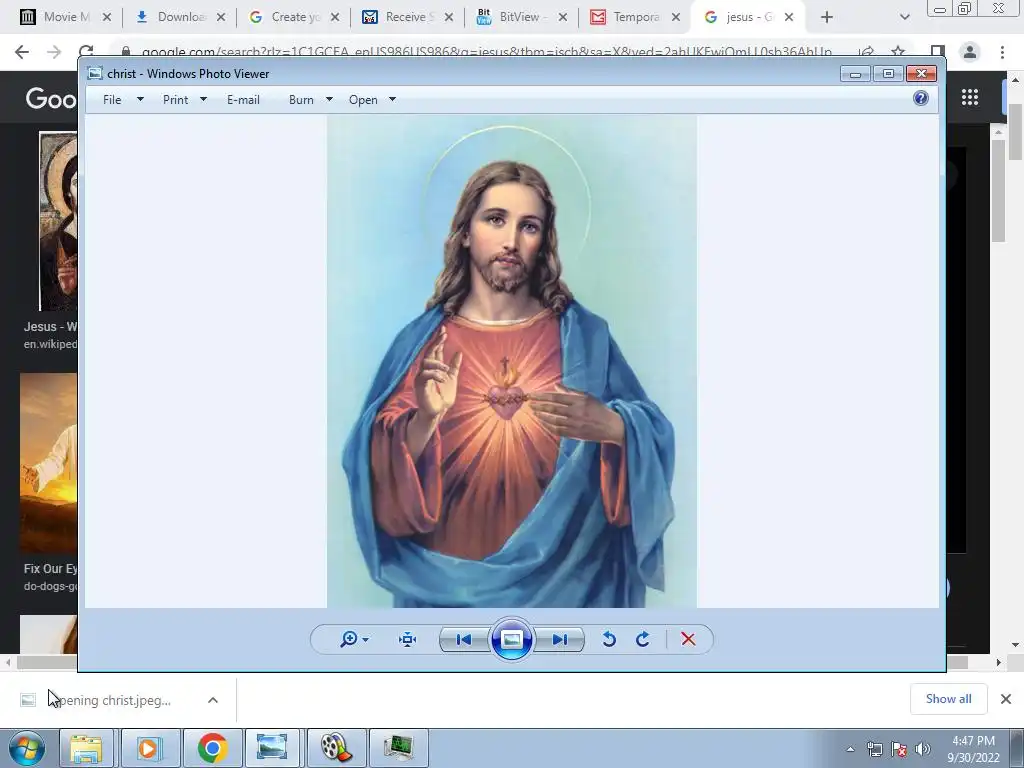Click the Actual Size fit button
1024x768 pixels.
(x=408, y=639)
